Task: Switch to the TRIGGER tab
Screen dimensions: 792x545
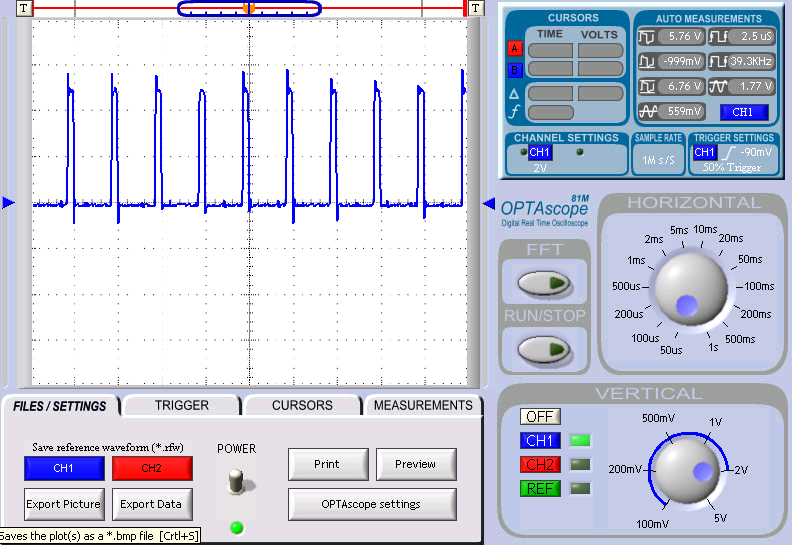Action: tap(182, 405)
